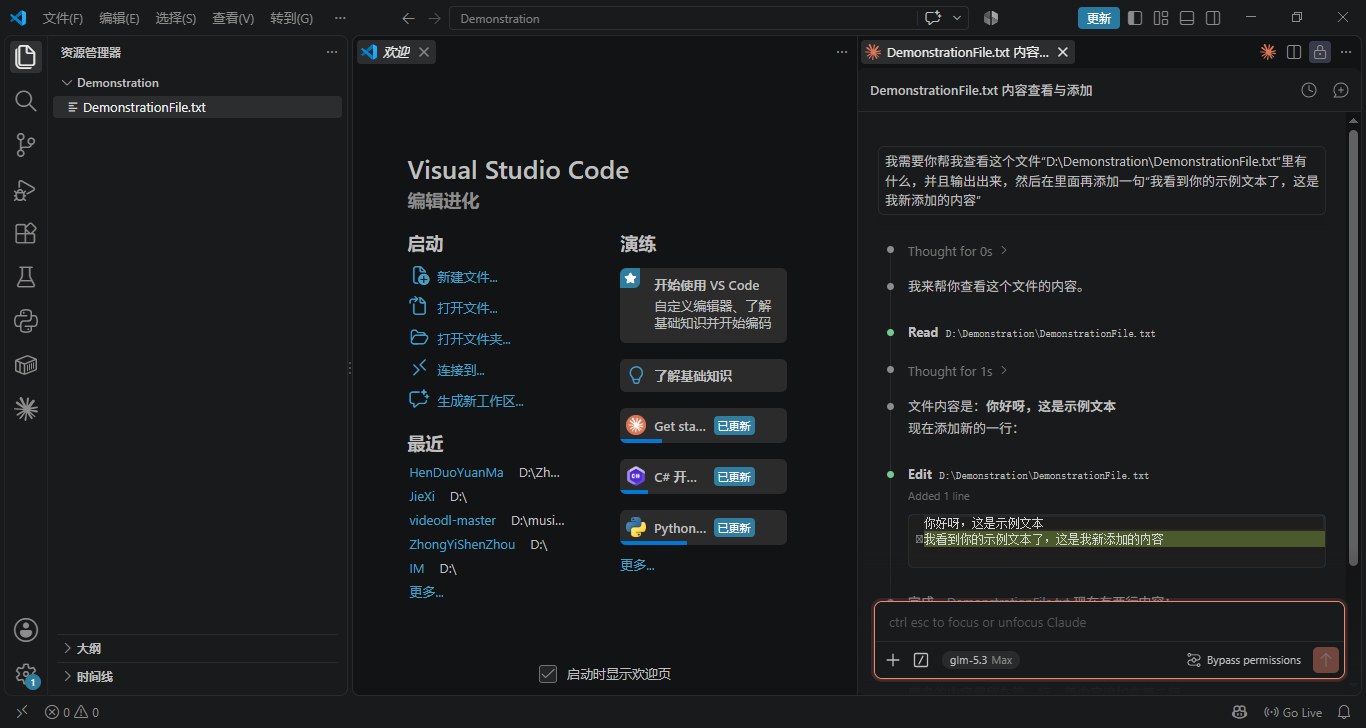This screenshot has width=1366, height=728.
Task: Open the glm-5.3 Max model selector
Action: coord(980,660)
